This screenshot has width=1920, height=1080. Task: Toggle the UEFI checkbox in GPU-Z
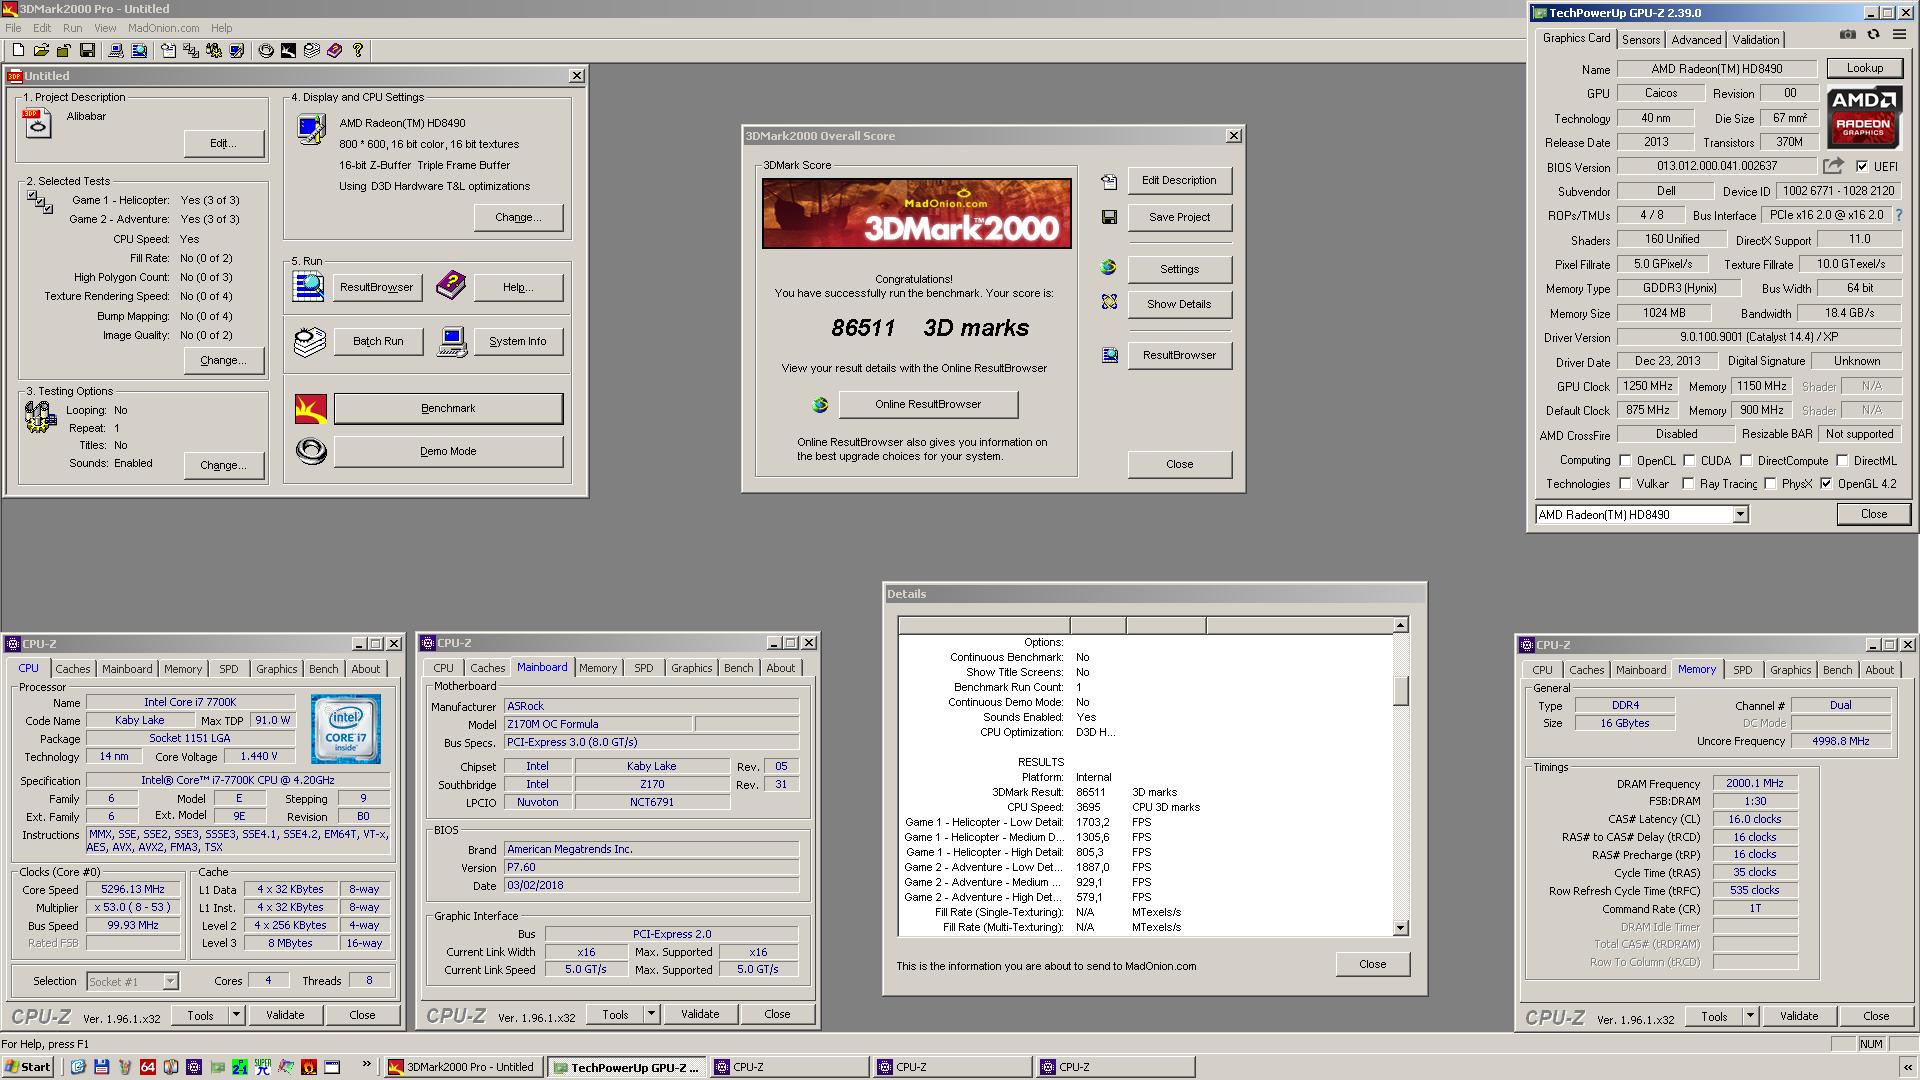coord(1862,167)
